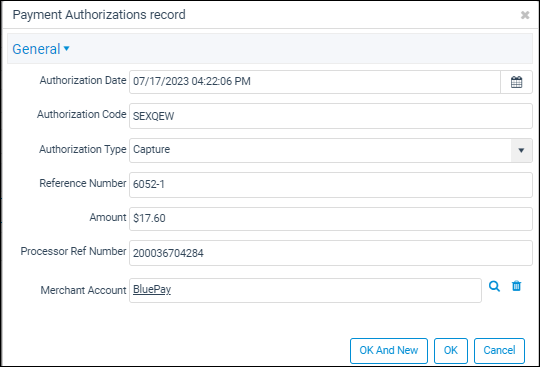Click the Payment Authorizations record title
Viewport: 540px width, 367px height.
pyautogui.click(x=99, y=15)
